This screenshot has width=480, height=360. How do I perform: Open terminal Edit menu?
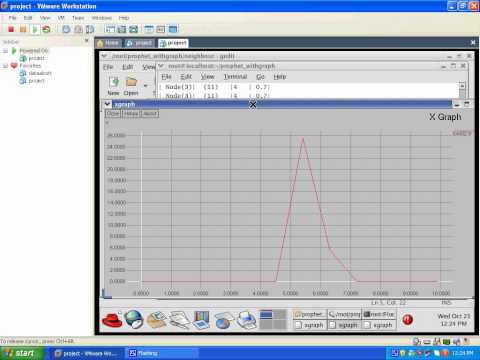click(186, 77)
